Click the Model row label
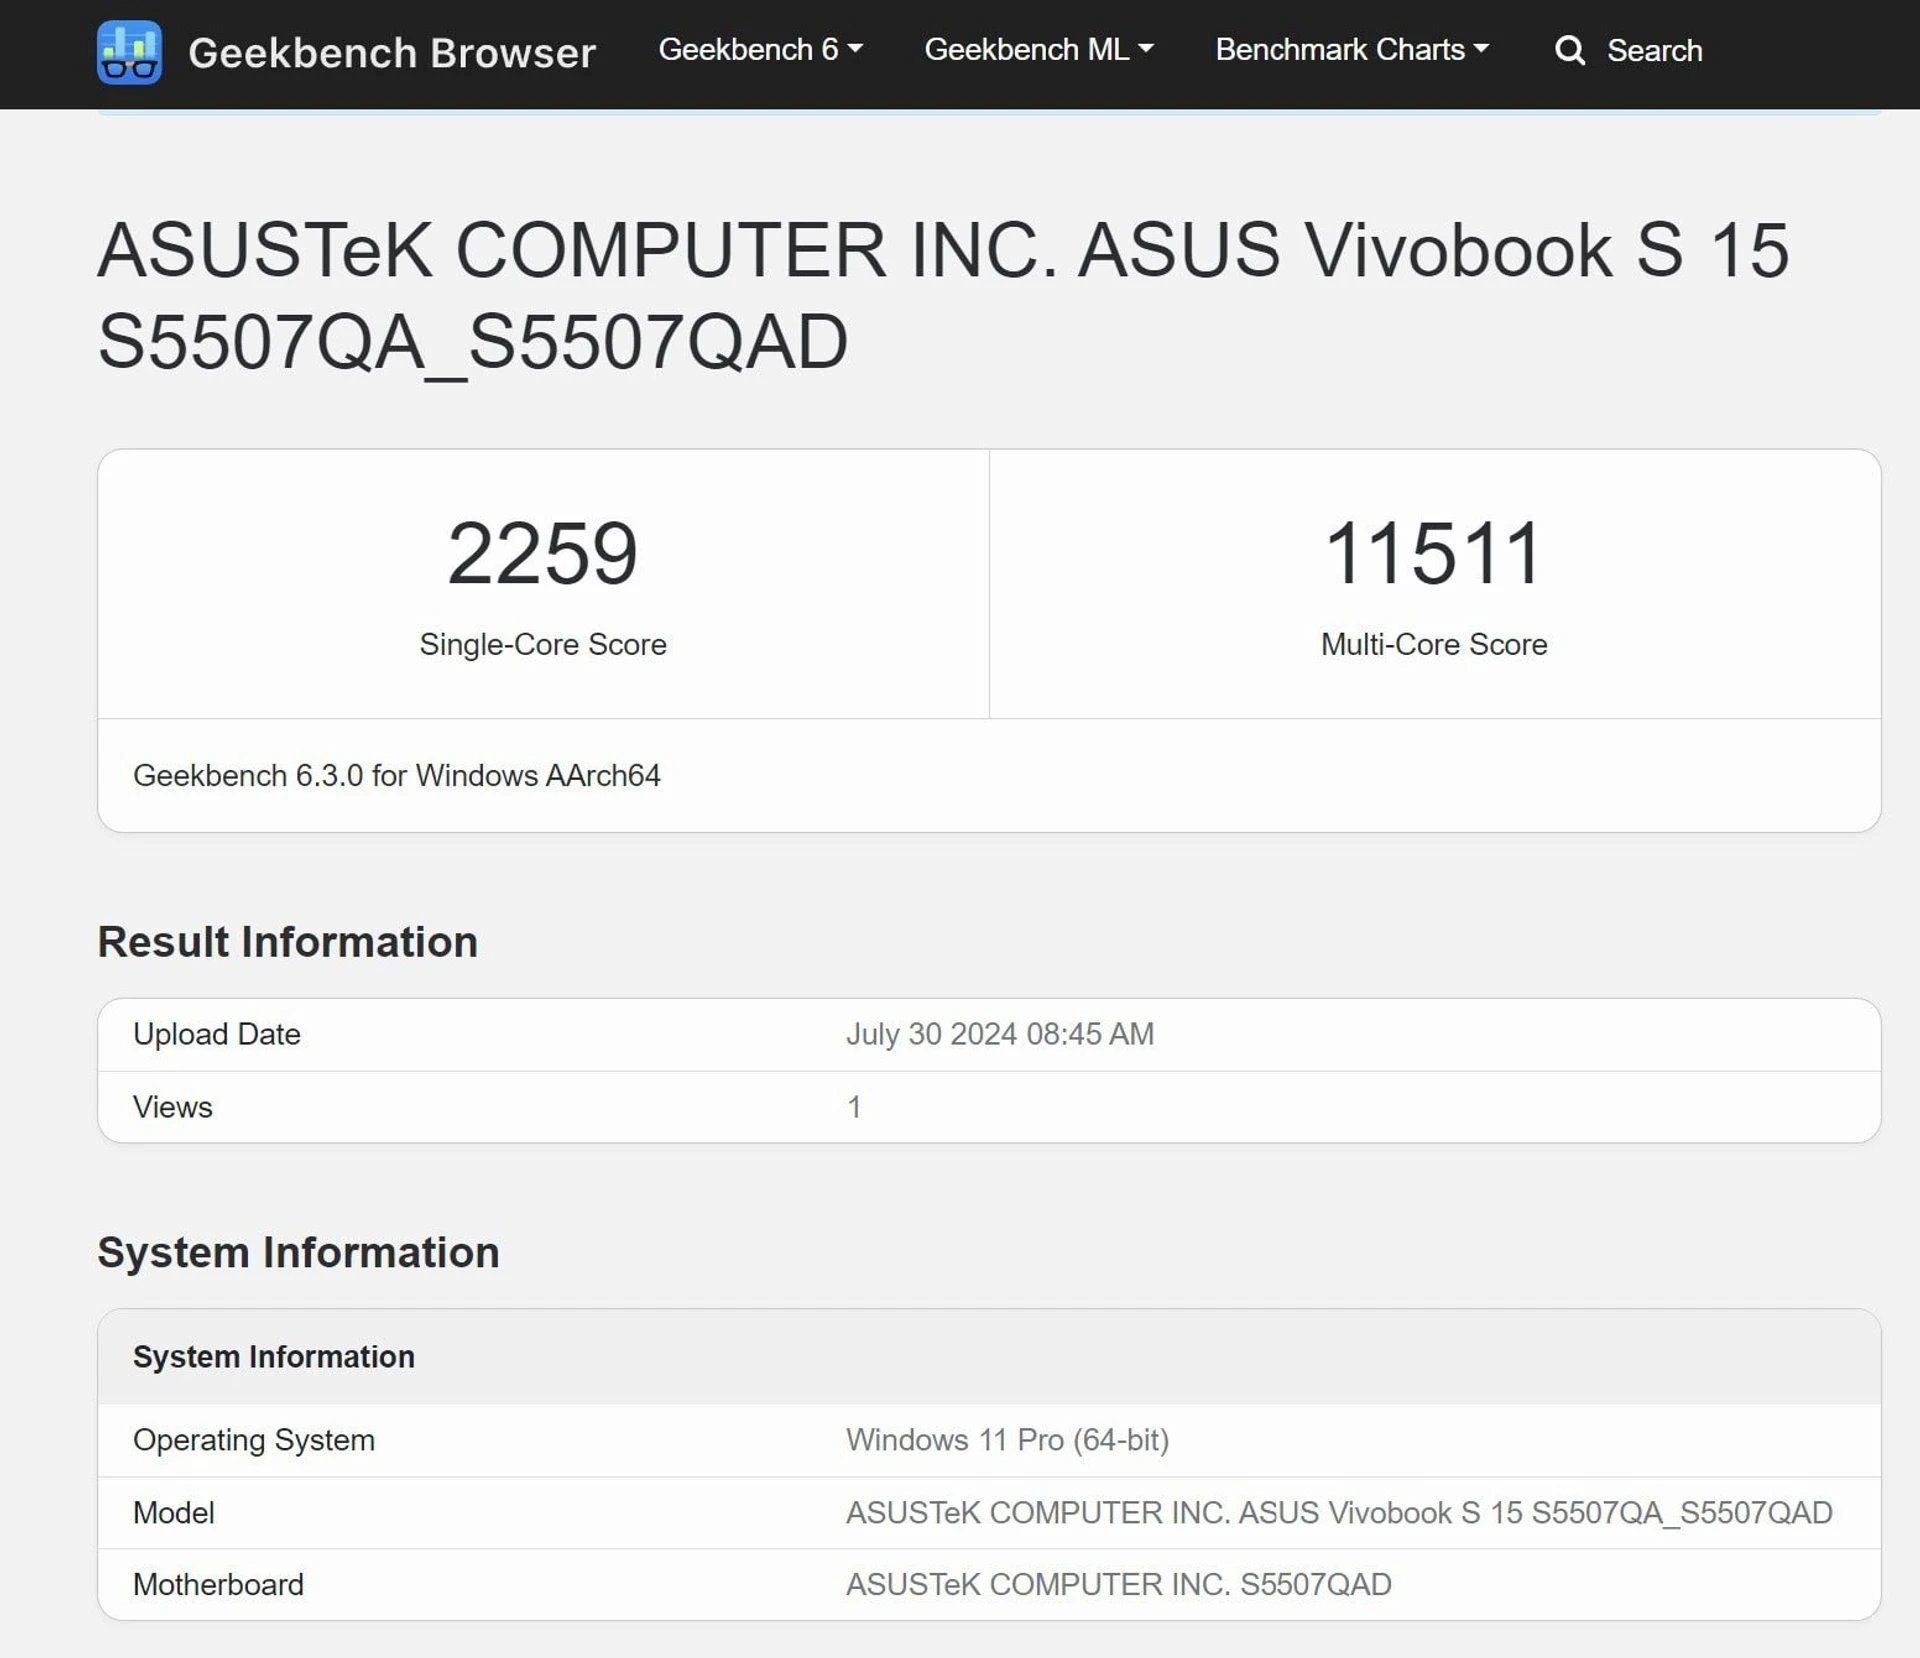 tap(174, 1513)
